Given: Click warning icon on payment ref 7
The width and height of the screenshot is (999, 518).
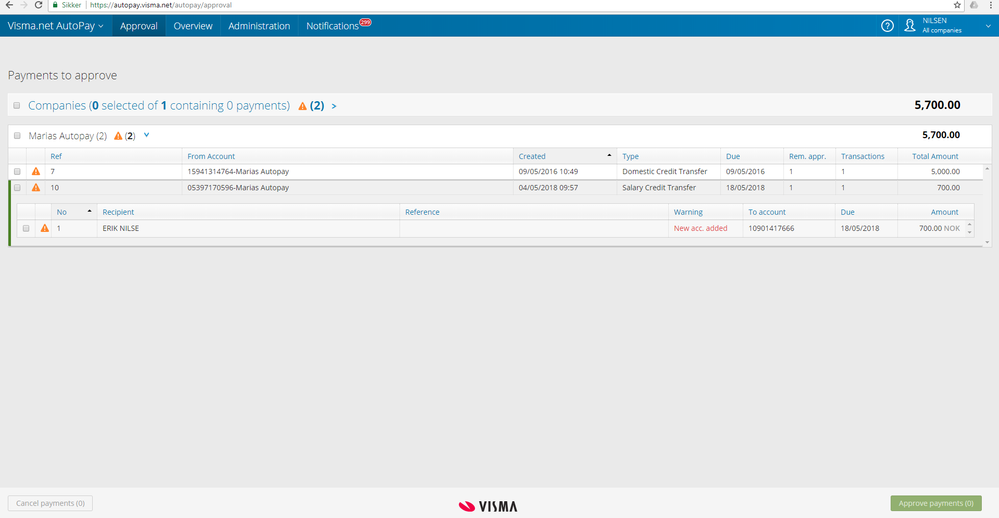Looking at the screenshot, I should [x=36, y=171].
